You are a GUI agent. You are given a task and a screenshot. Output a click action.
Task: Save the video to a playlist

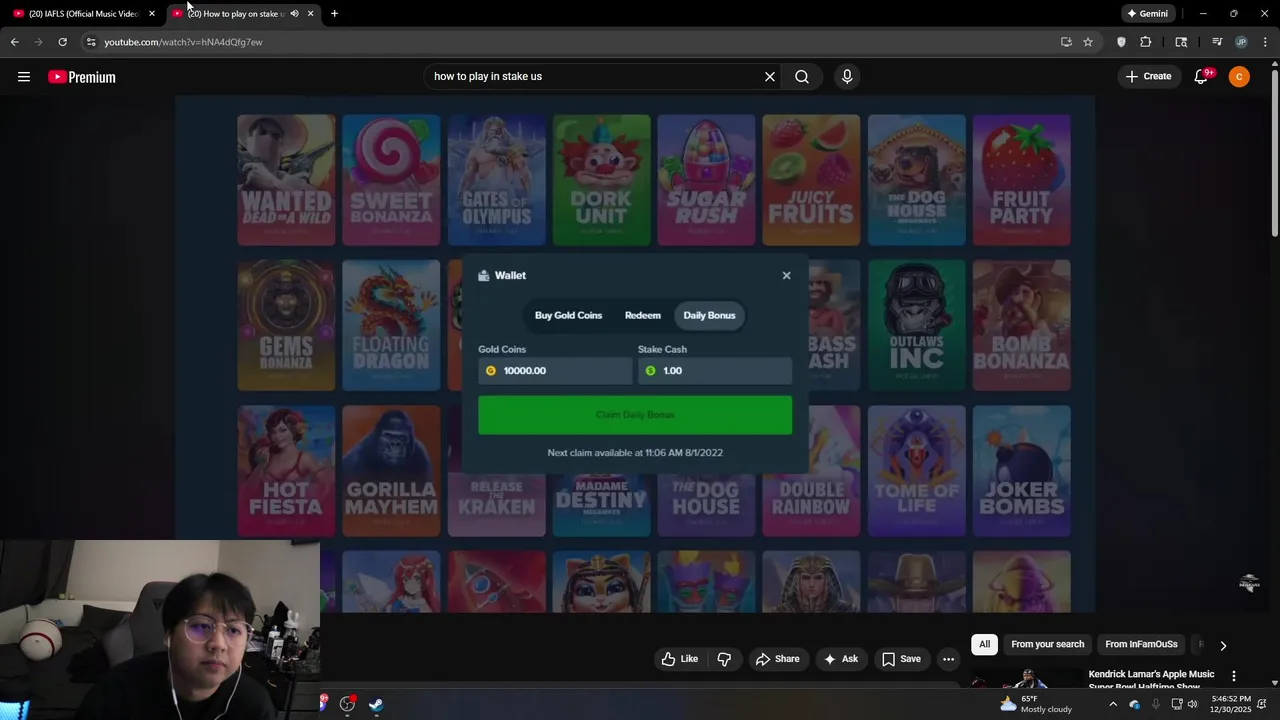tap(900, 659)
